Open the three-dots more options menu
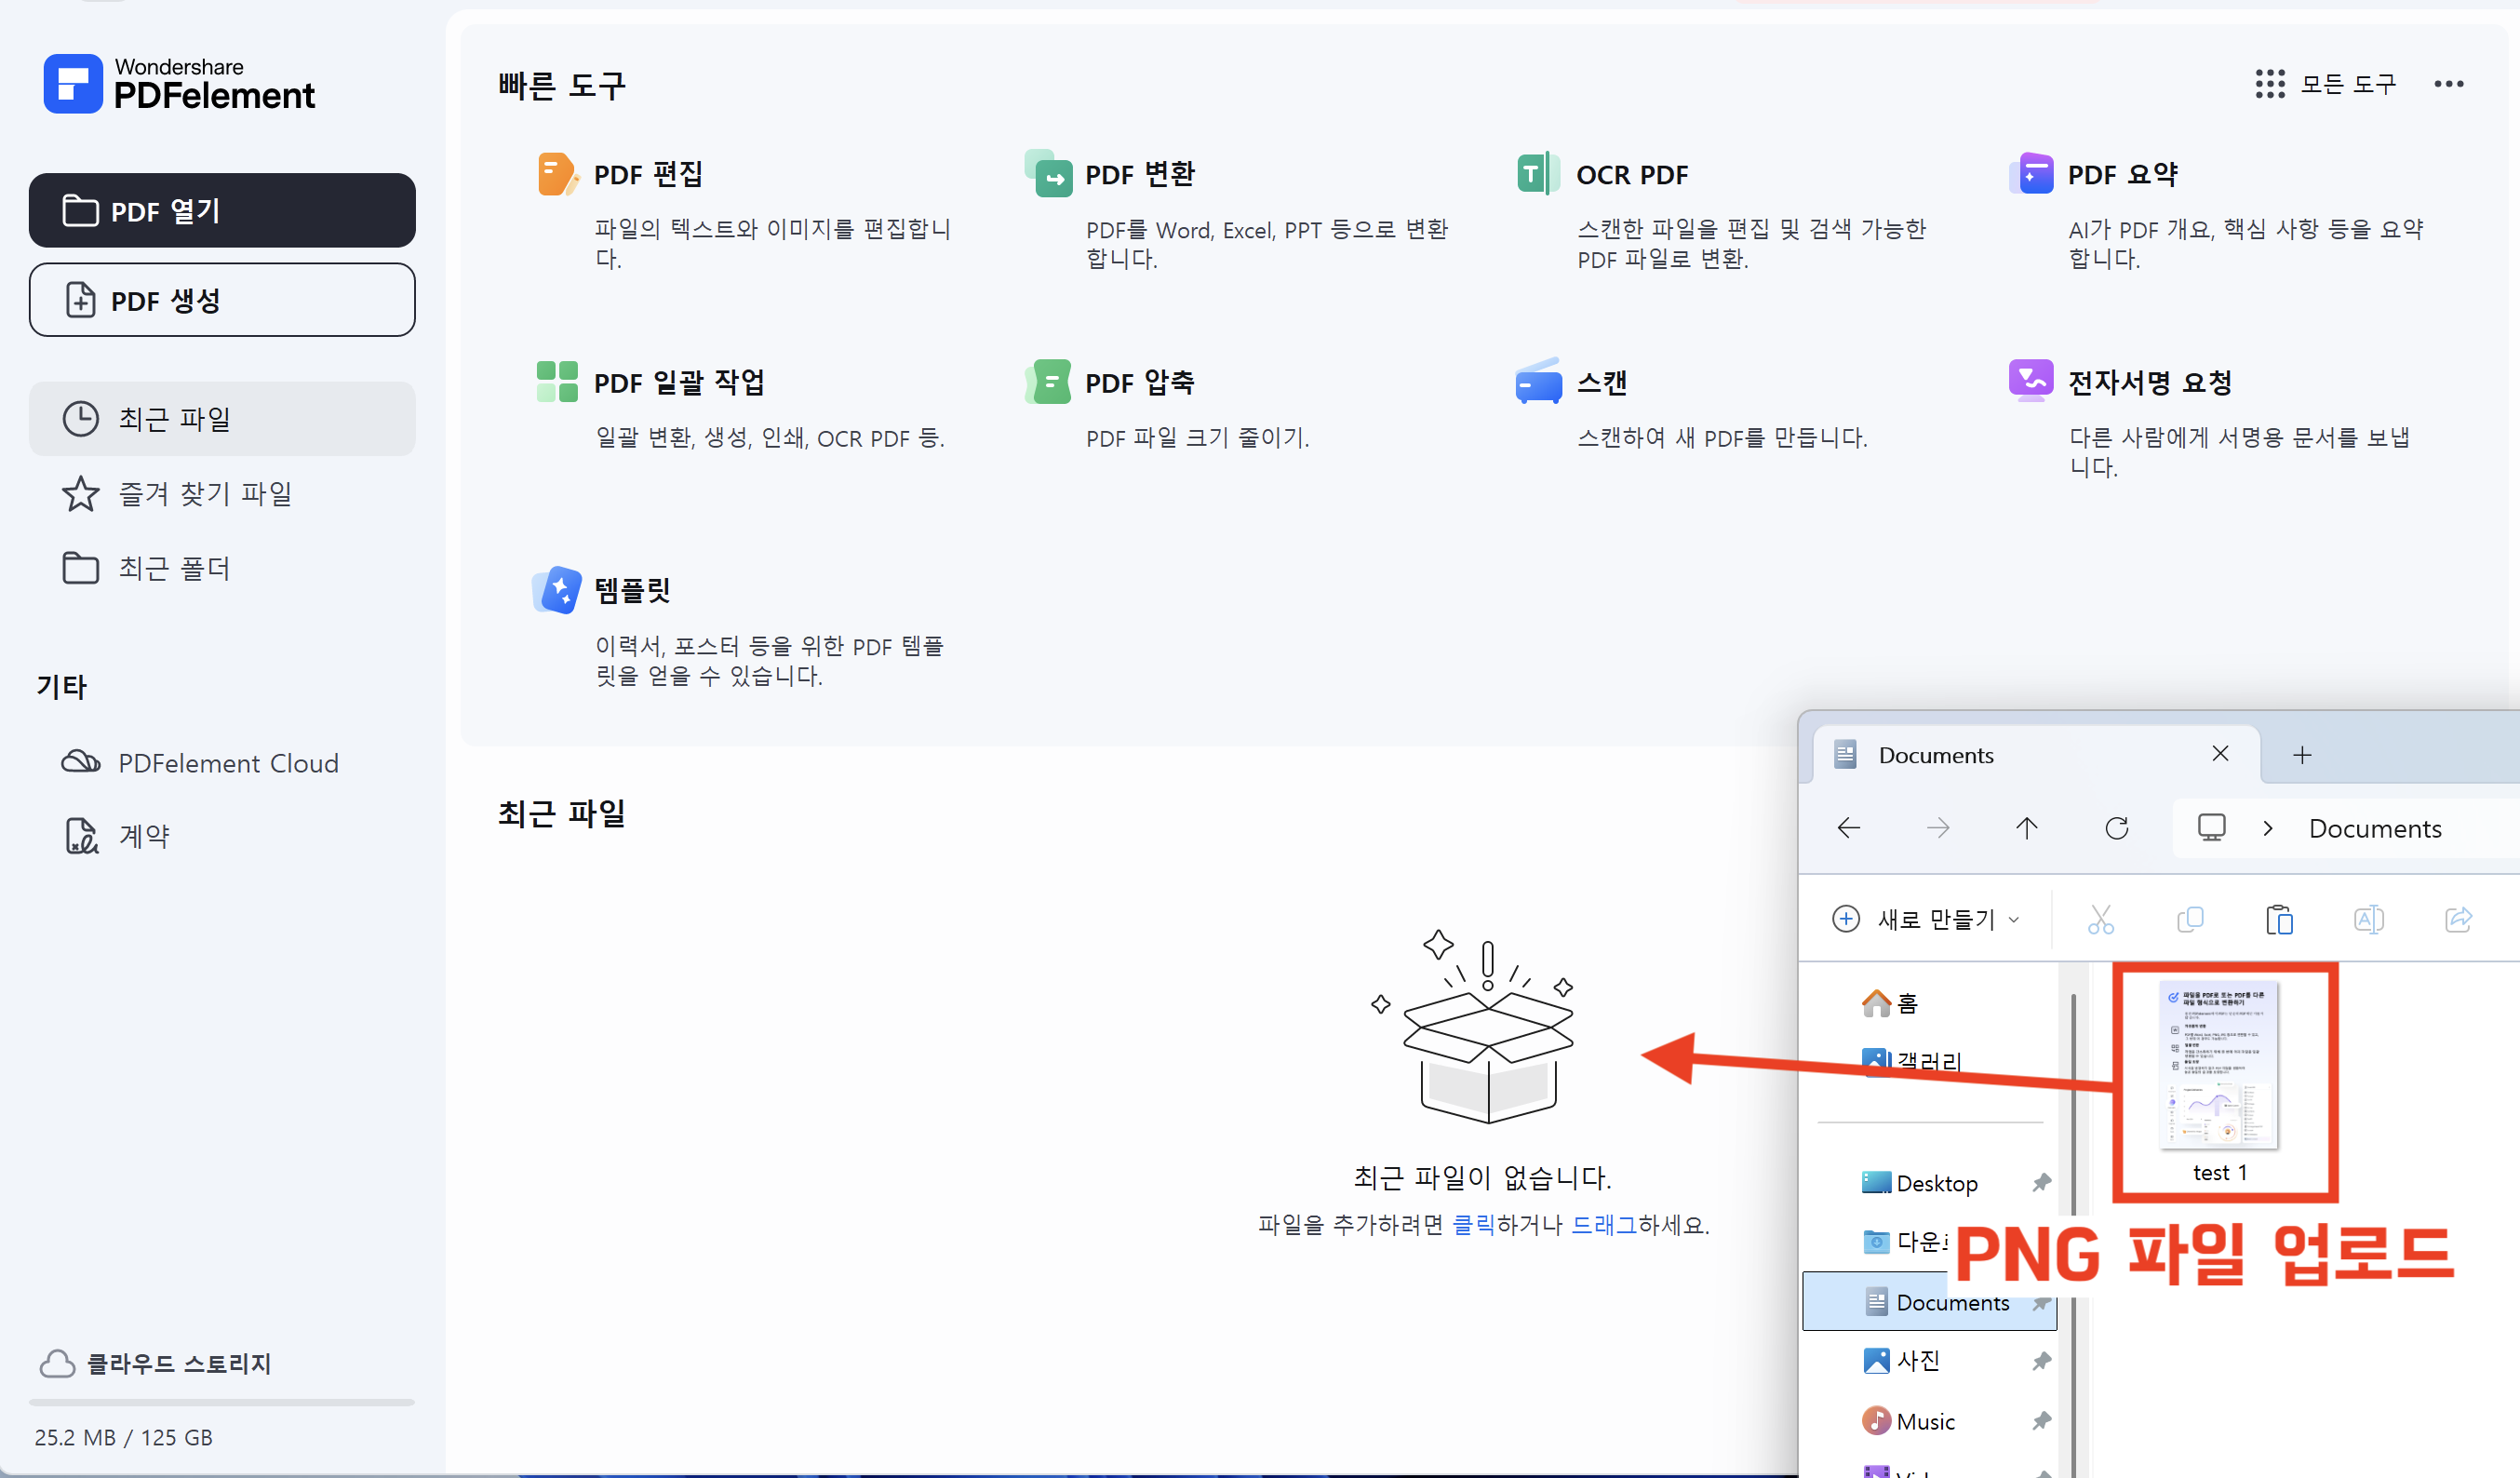2520x1478 pixels. click(x=2448, y=85)
